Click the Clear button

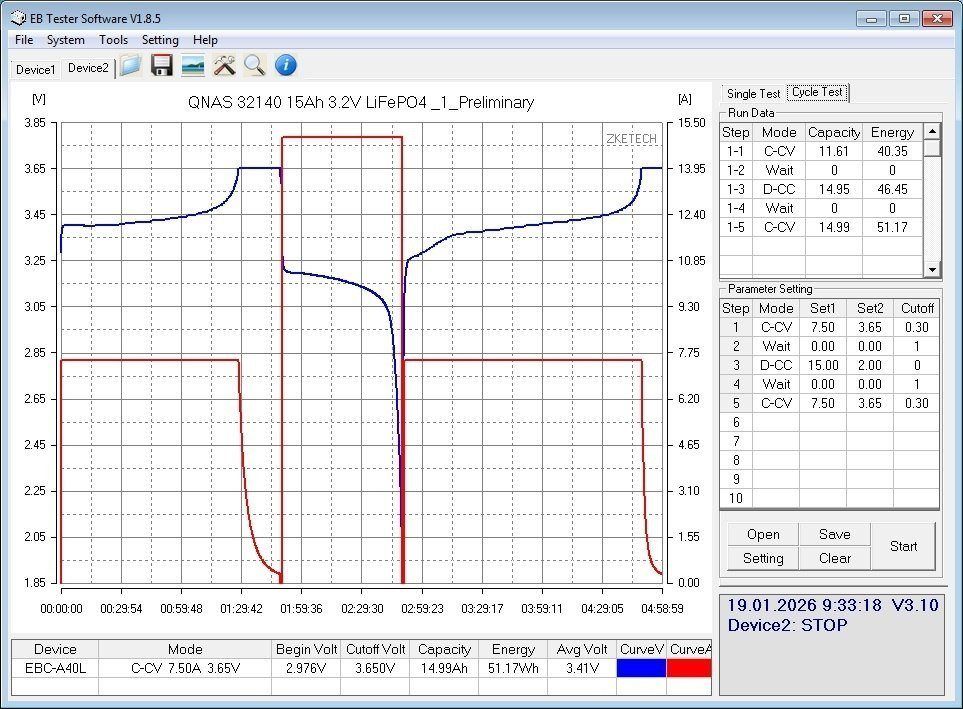[x=834, y=558]
